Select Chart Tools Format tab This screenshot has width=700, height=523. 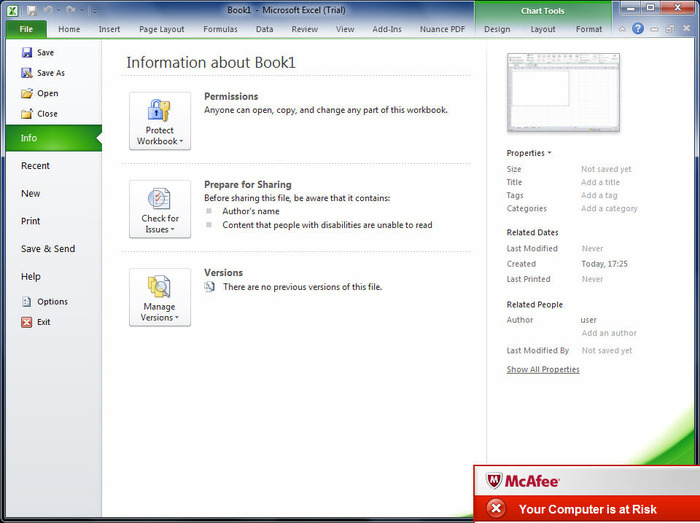pyautogui.click(x=589, y=29)
